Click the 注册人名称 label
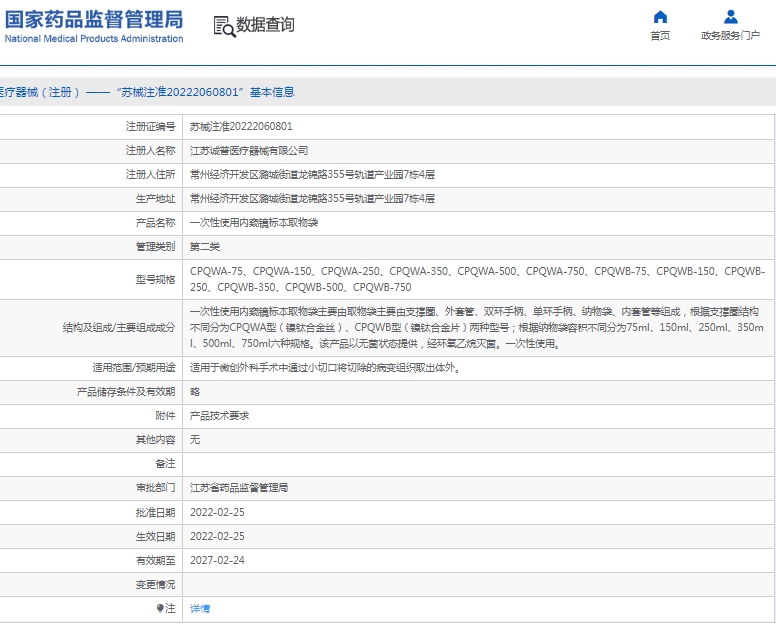 point(150,150)
